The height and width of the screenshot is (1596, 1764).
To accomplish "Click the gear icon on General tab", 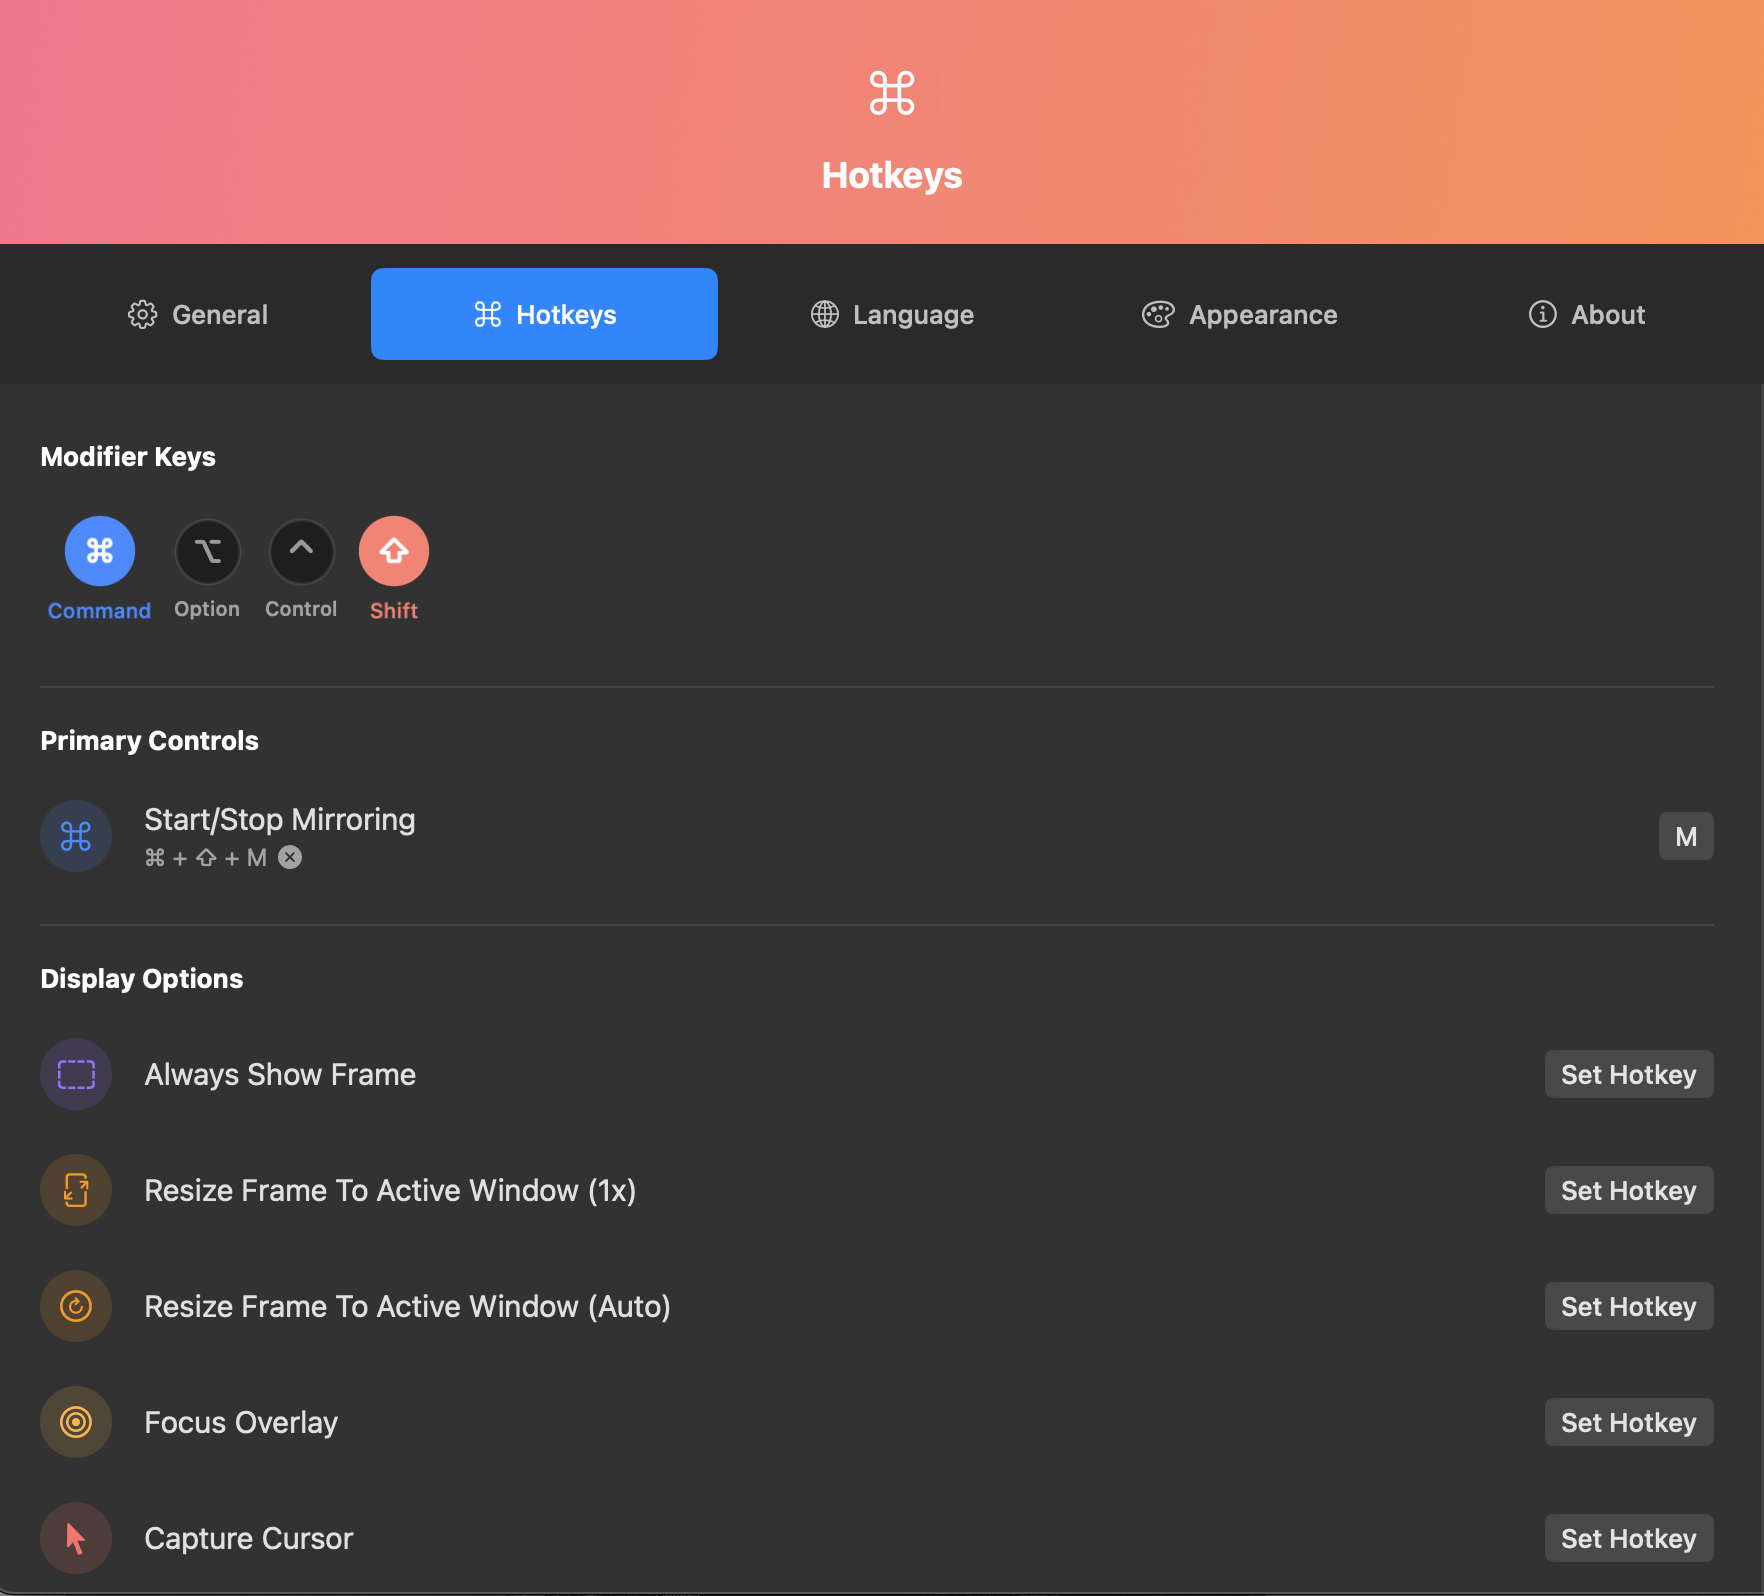I will pos(143,314).
